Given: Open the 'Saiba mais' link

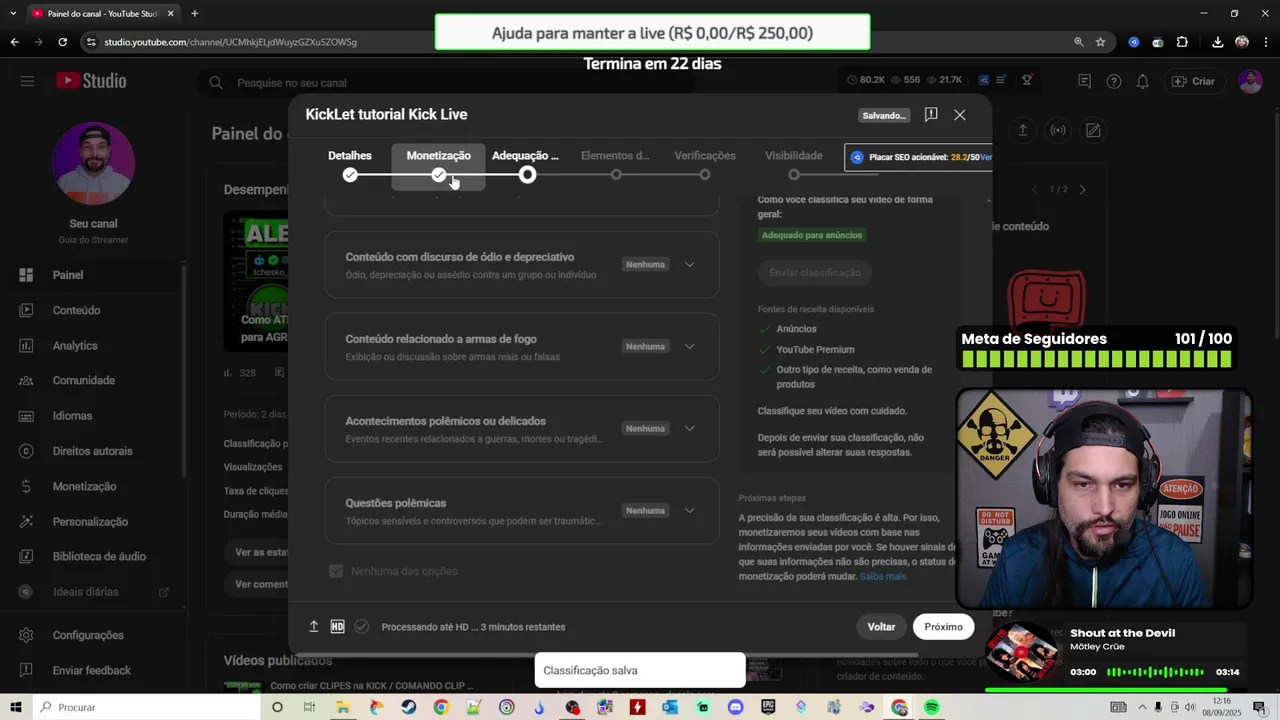Looking at the screenshot, I should pyautogui.click(x=883, y=576).
